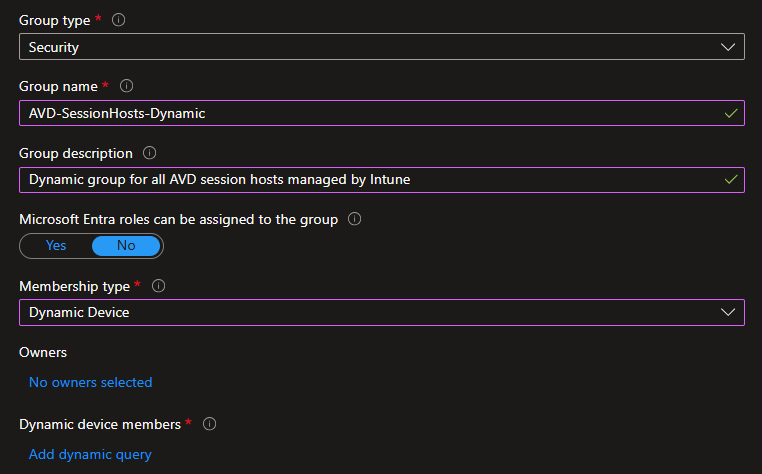Image resolution: width=762 pixels, height=474 pixels.
Task: Click info icon beside Group description
Action: tap(150, 153)
